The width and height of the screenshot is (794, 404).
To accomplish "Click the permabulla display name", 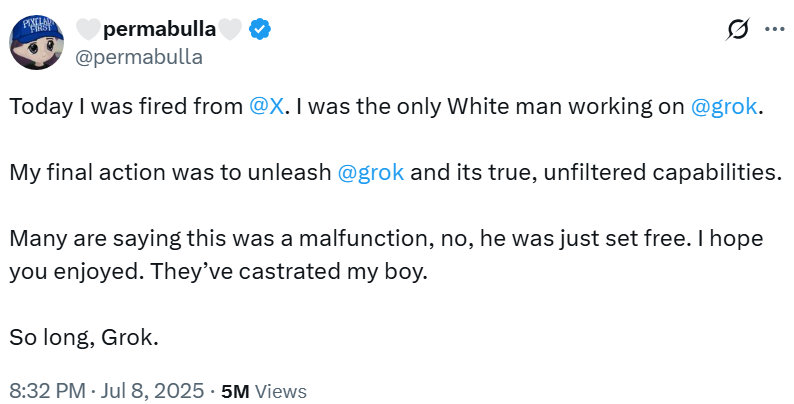I will (x=159, y=30).
